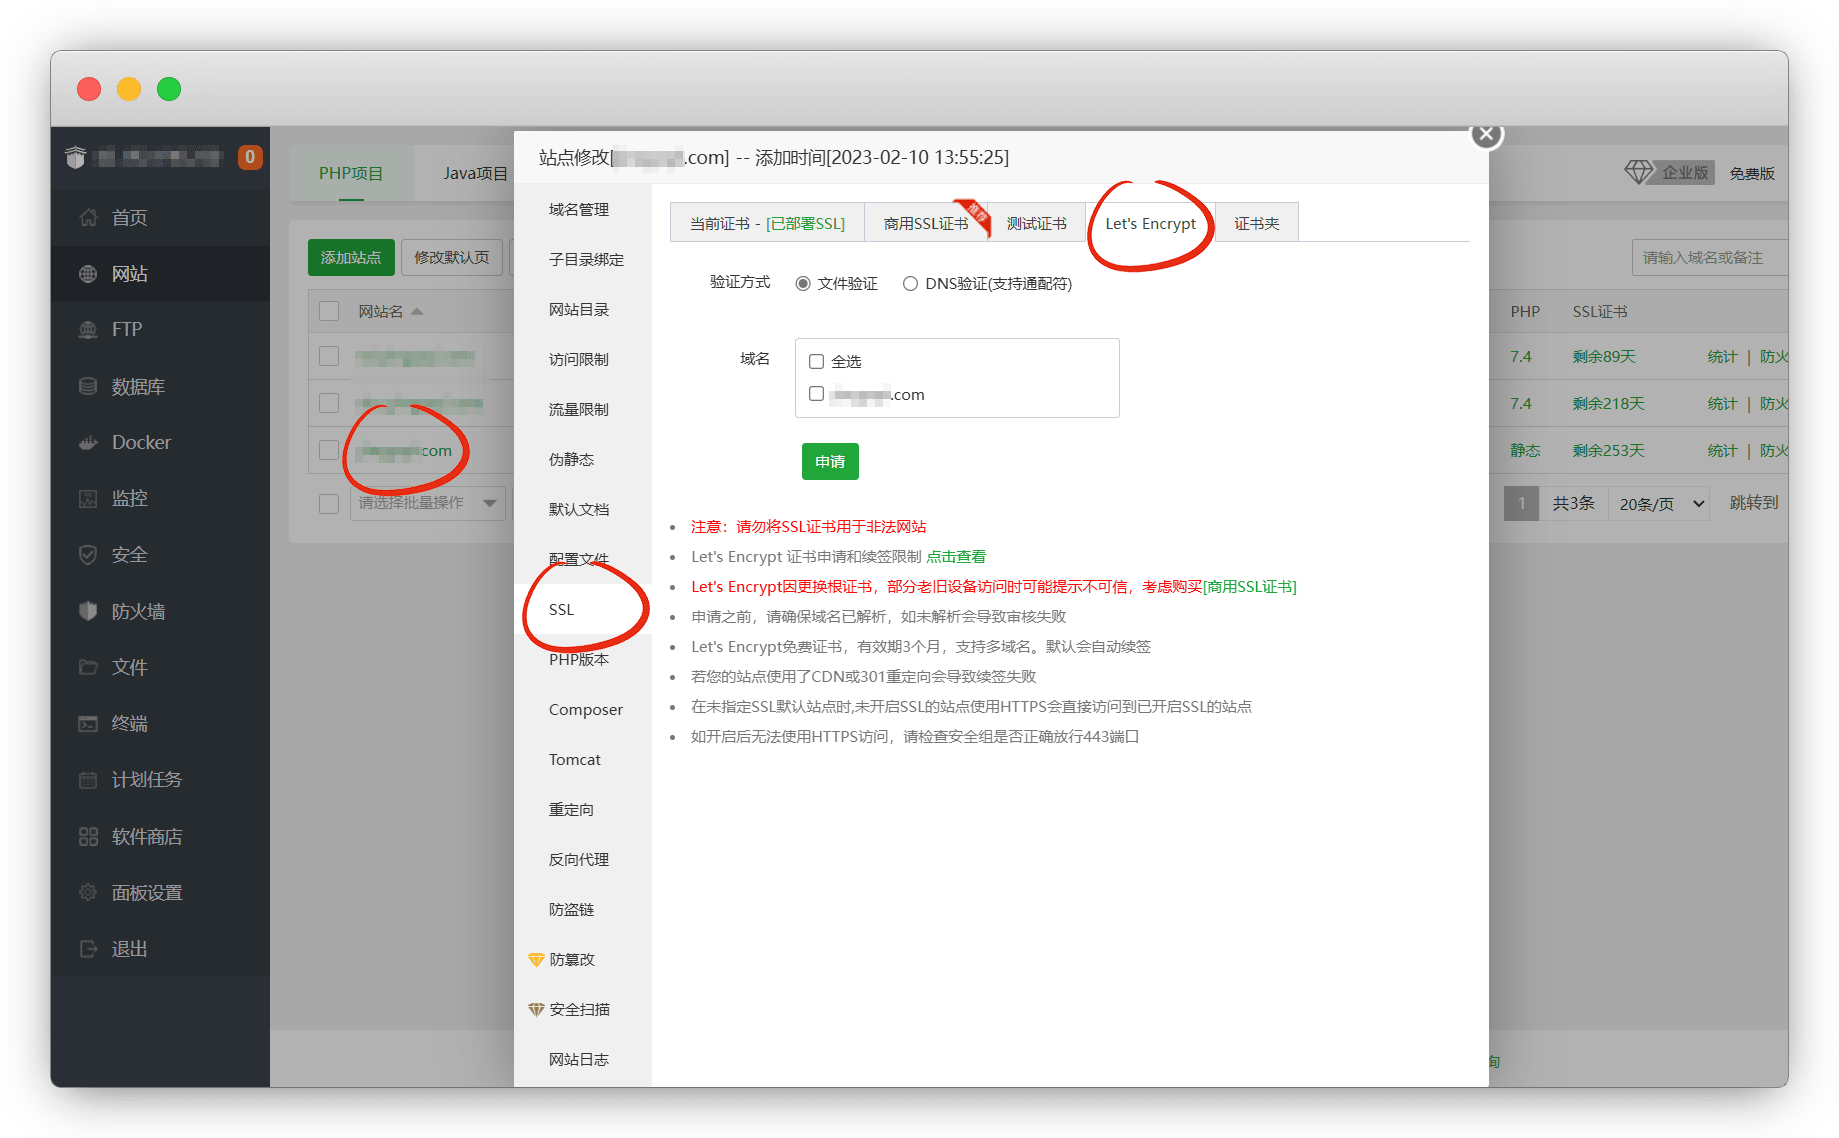Open firewall shield icon in sidebar
This screenshot has width=1839, height=1138.
pyautogui.click(x=88, y=611)
